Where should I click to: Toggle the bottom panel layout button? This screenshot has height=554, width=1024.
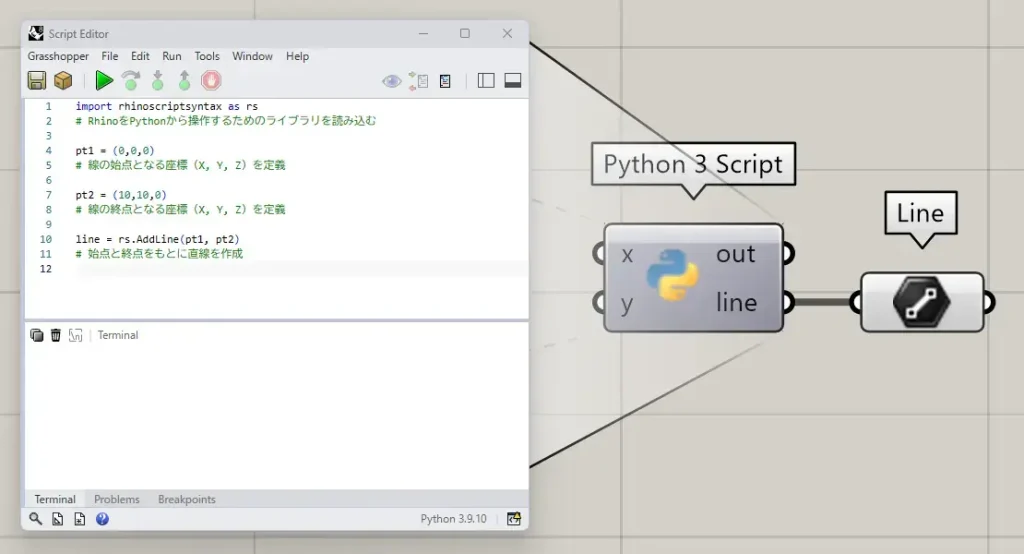tap(513, 81)
